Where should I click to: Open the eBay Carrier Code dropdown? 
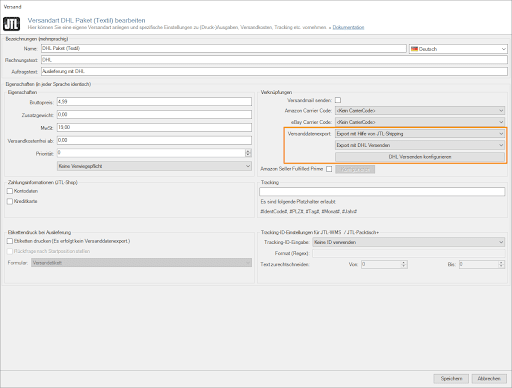(x=420, y=122)
